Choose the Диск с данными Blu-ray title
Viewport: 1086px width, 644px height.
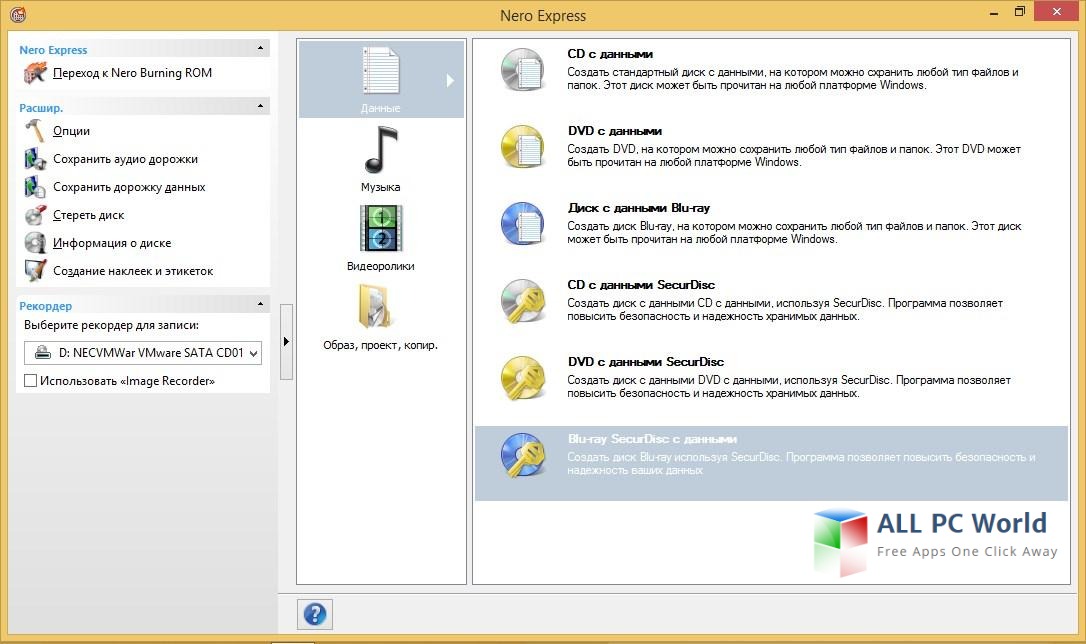[639, 208]
